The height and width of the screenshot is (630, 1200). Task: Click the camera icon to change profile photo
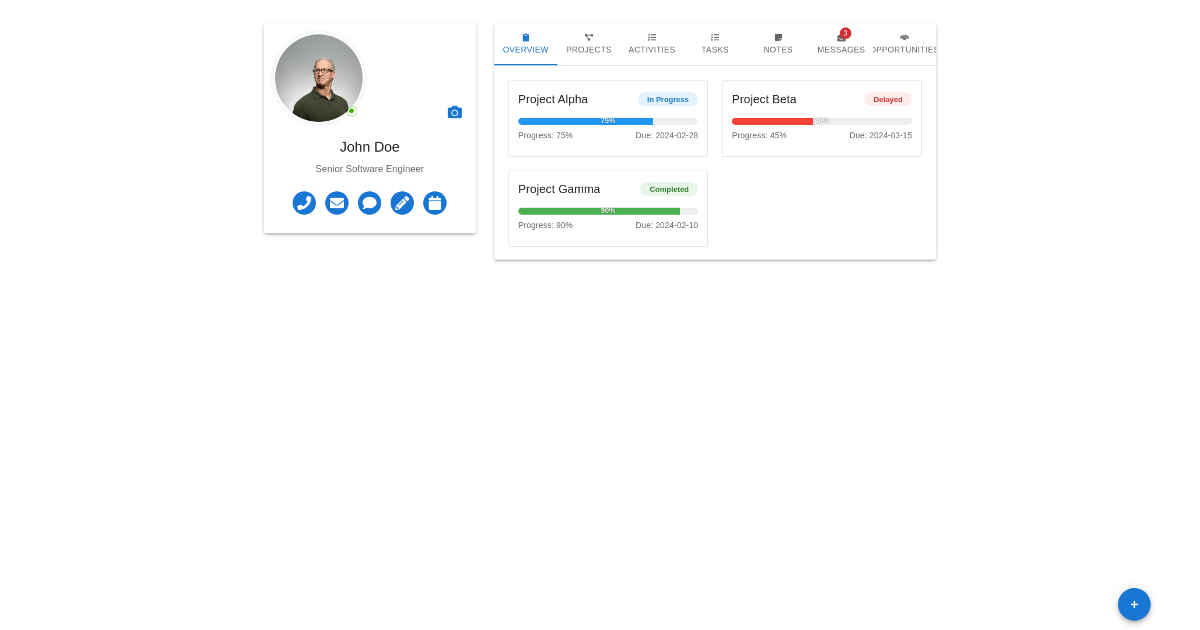pyautogui.click(x=455, y=112)
